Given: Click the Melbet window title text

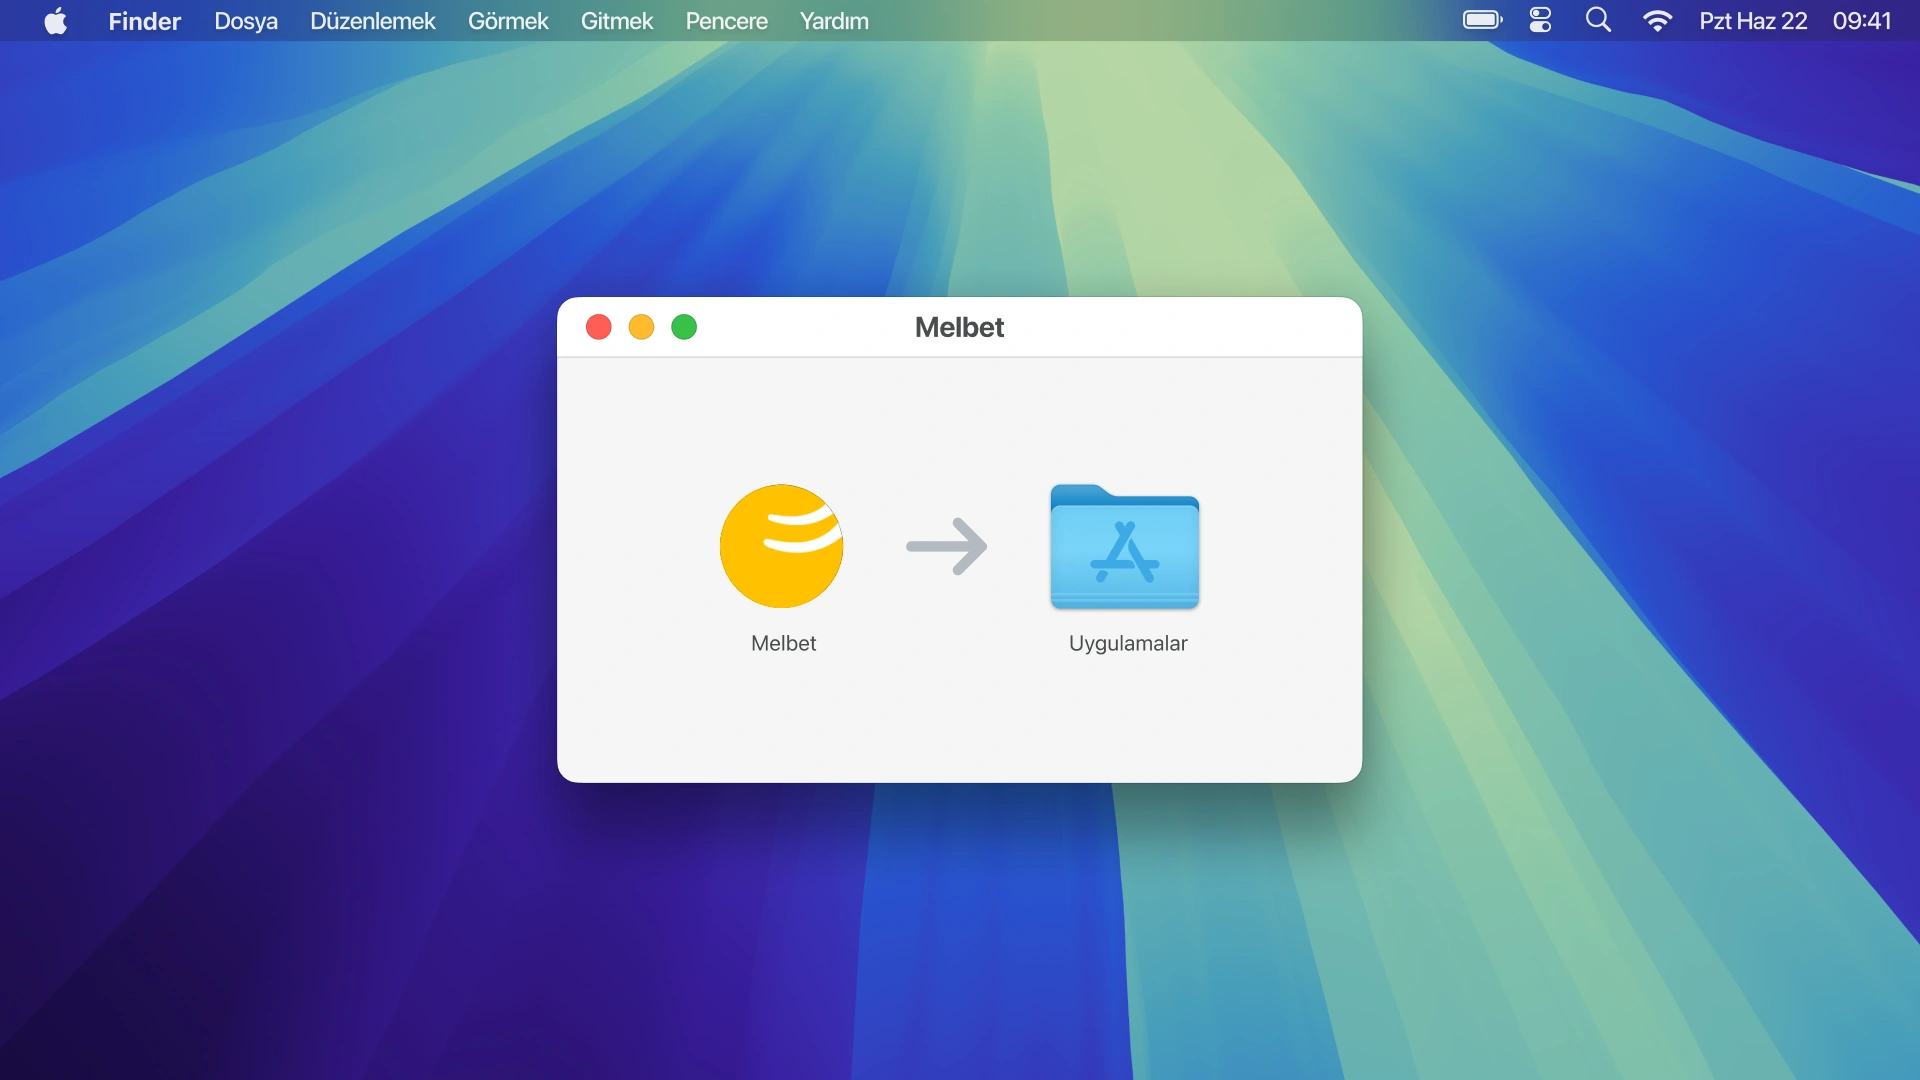Looking at the screenshot, I should pos(959,327).
